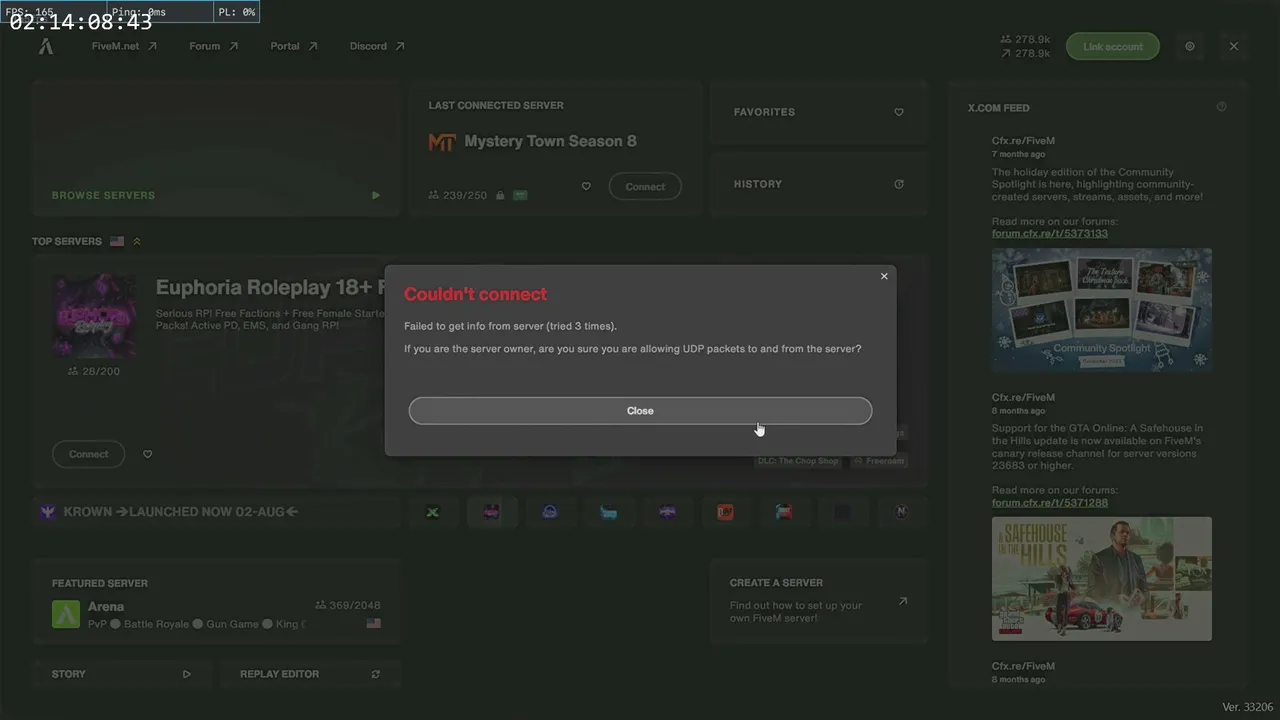The width and height of the screenshot is (1280, 720).
Task: Open the FiveM logo home icon
Action: 46,46
